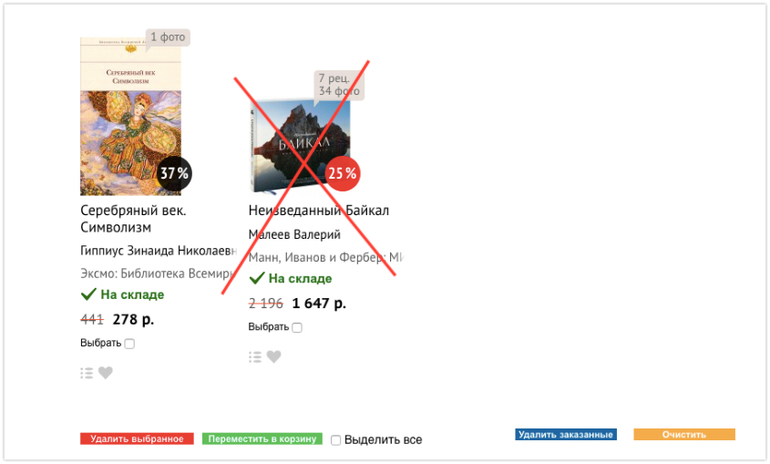Open author link Гиппиус Зинаида Николаевна
The height and width of the screenshot is (464, 770).
(x=159, y=251)
